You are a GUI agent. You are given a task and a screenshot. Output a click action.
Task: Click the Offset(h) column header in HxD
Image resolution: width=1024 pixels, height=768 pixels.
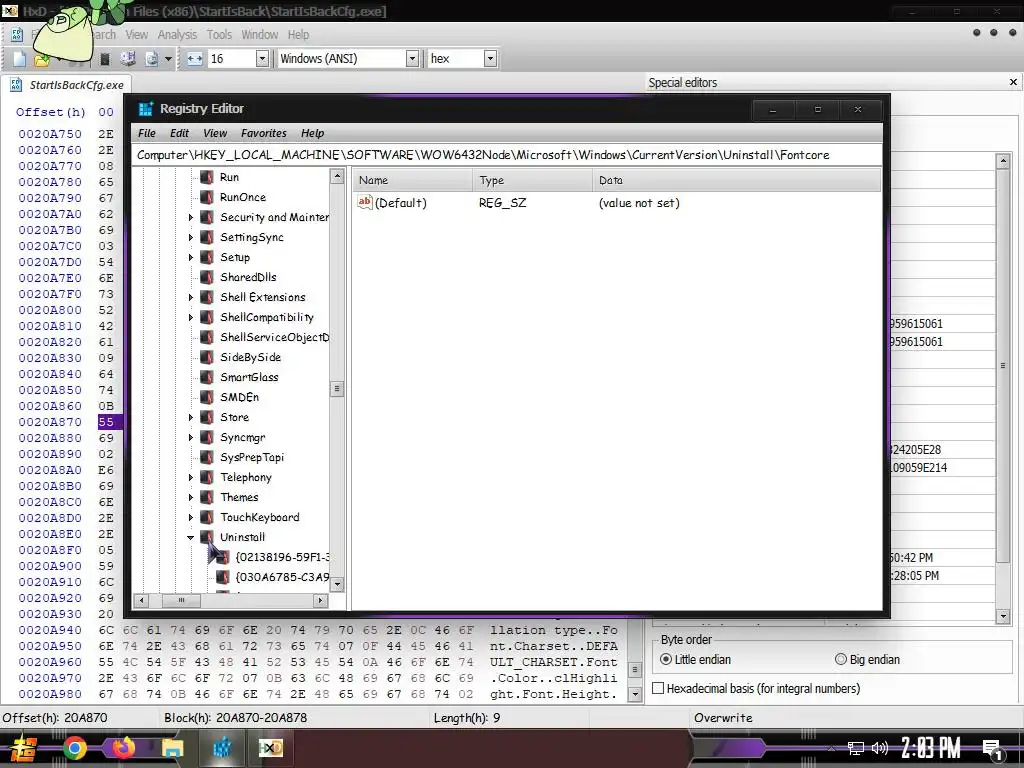pos(51,112)
